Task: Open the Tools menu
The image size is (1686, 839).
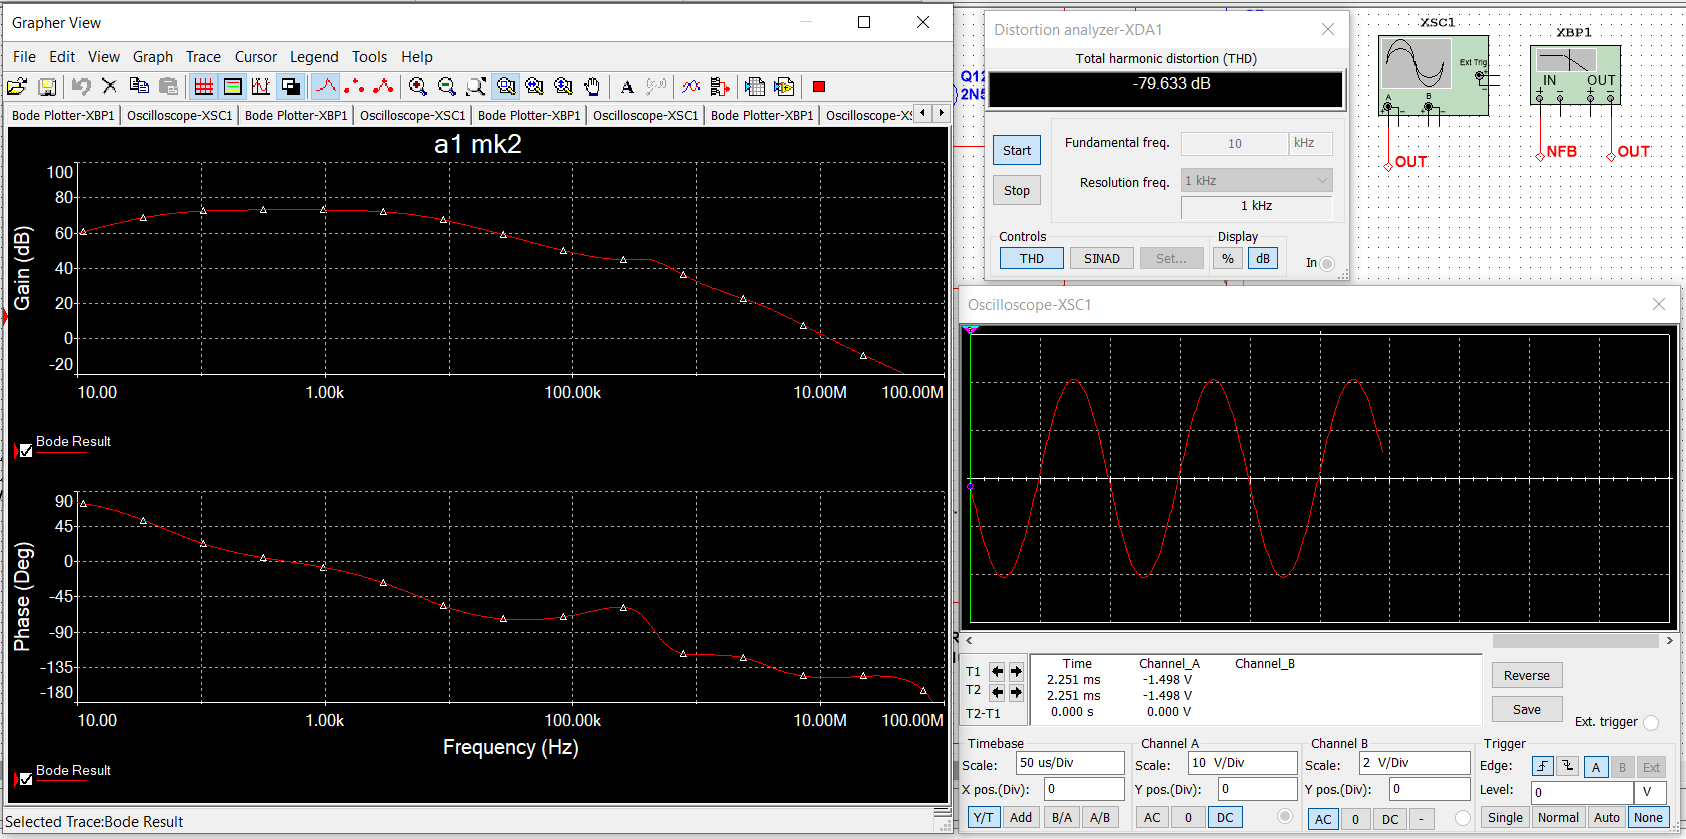Action: 369,57
